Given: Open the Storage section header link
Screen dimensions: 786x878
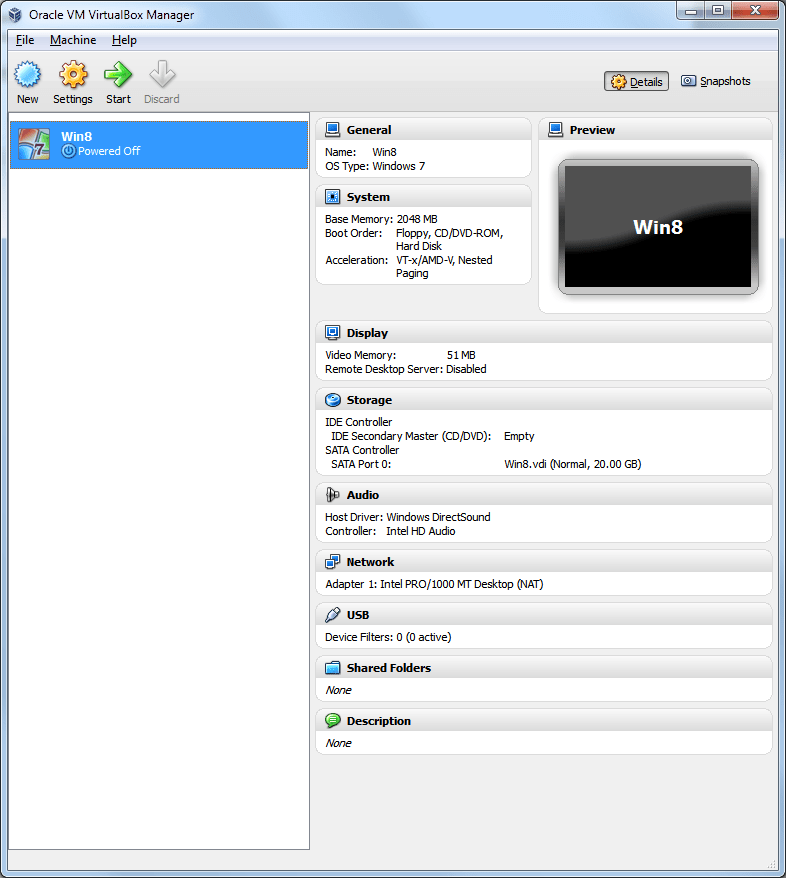Looking at the screenshot, I should pyautogui.click(x=369, y=400).
